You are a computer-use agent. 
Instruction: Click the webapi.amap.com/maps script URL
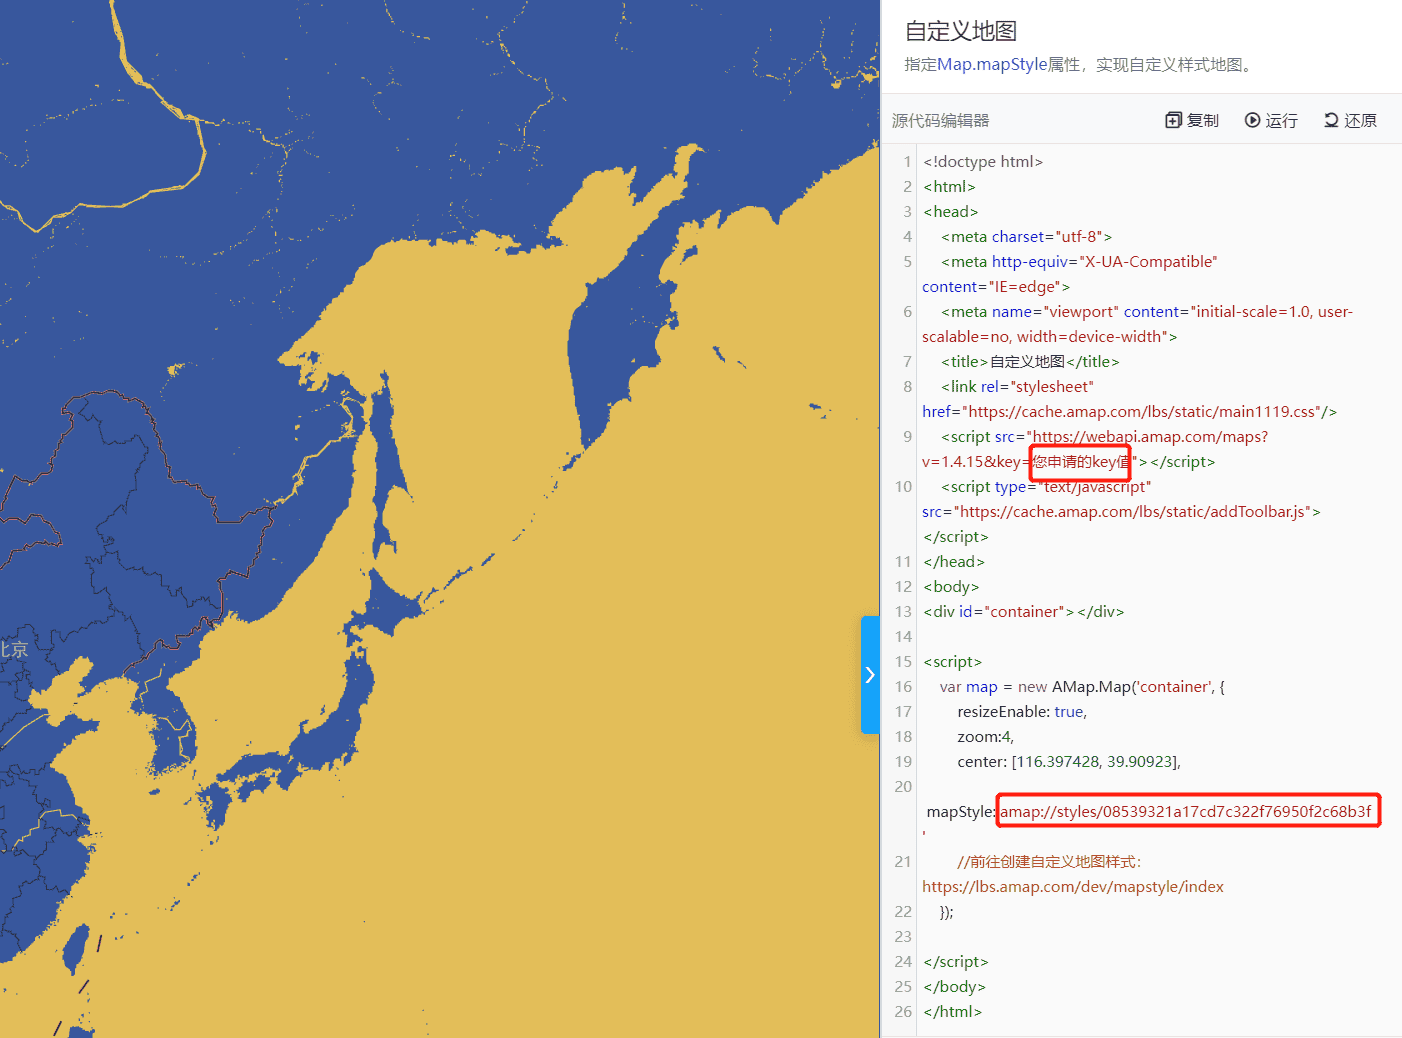1150,436
